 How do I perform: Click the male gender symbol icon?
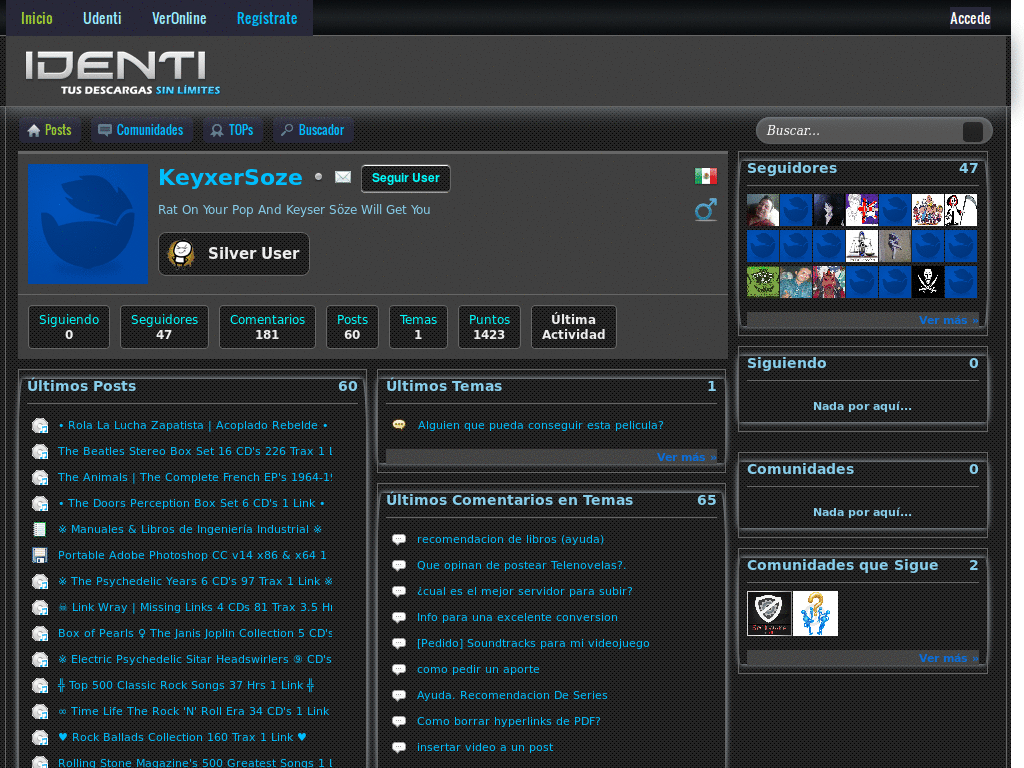coord(706,210)
